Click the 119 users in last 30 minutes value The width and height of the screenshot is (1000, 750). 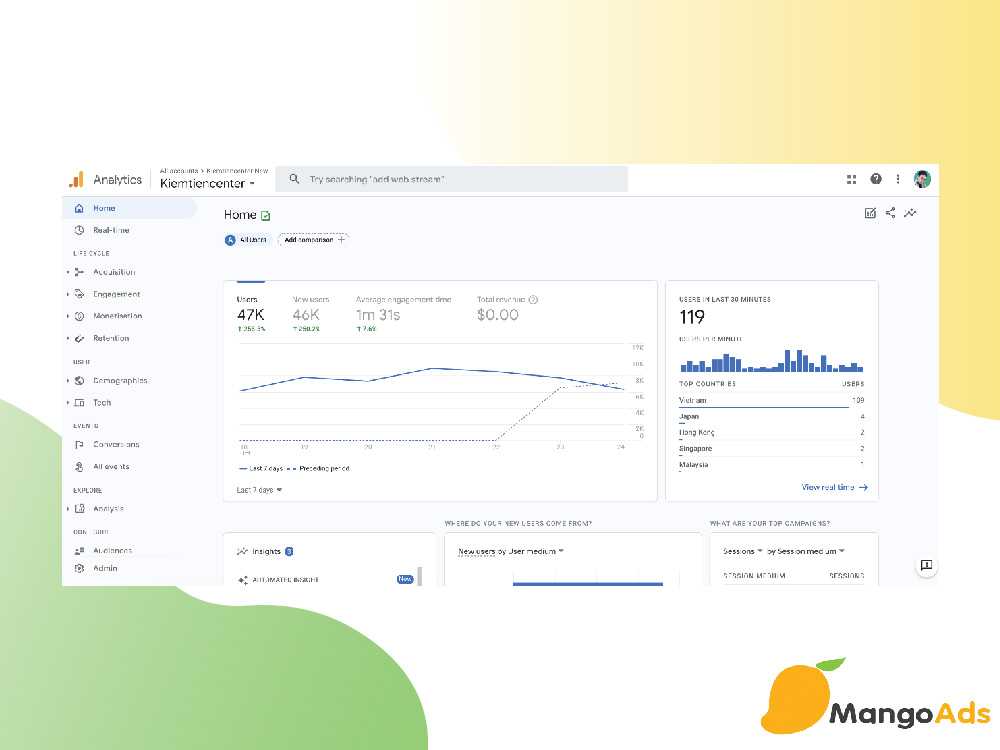(x=692, y=317)
